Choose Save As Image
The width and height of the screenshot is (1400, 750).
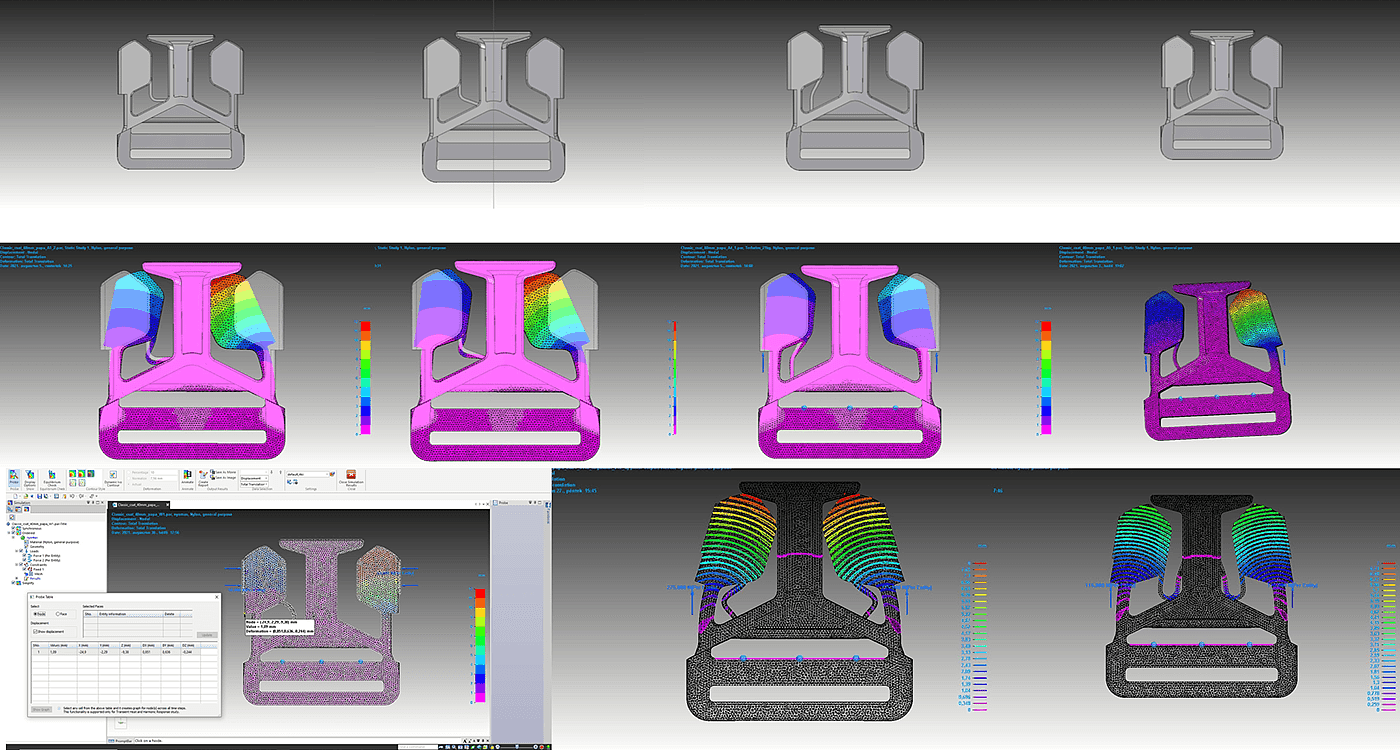[224, 477]
